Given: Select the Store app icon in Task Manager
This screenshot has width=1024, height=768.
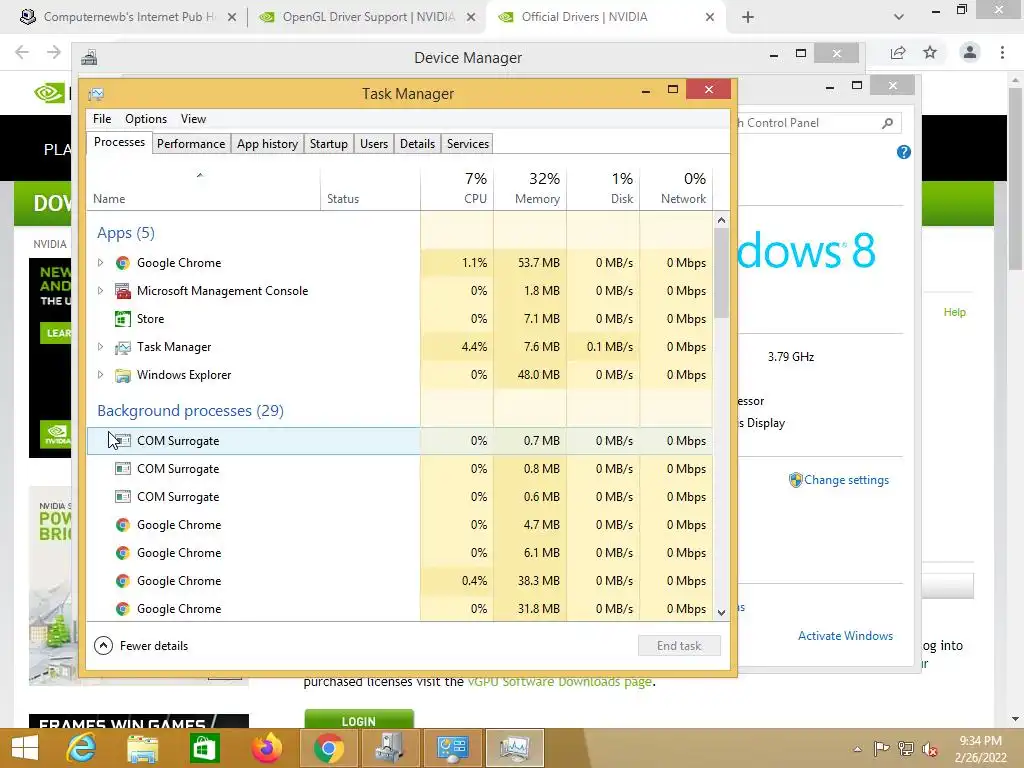Looking at the screenshot, I should pos(122,319).
